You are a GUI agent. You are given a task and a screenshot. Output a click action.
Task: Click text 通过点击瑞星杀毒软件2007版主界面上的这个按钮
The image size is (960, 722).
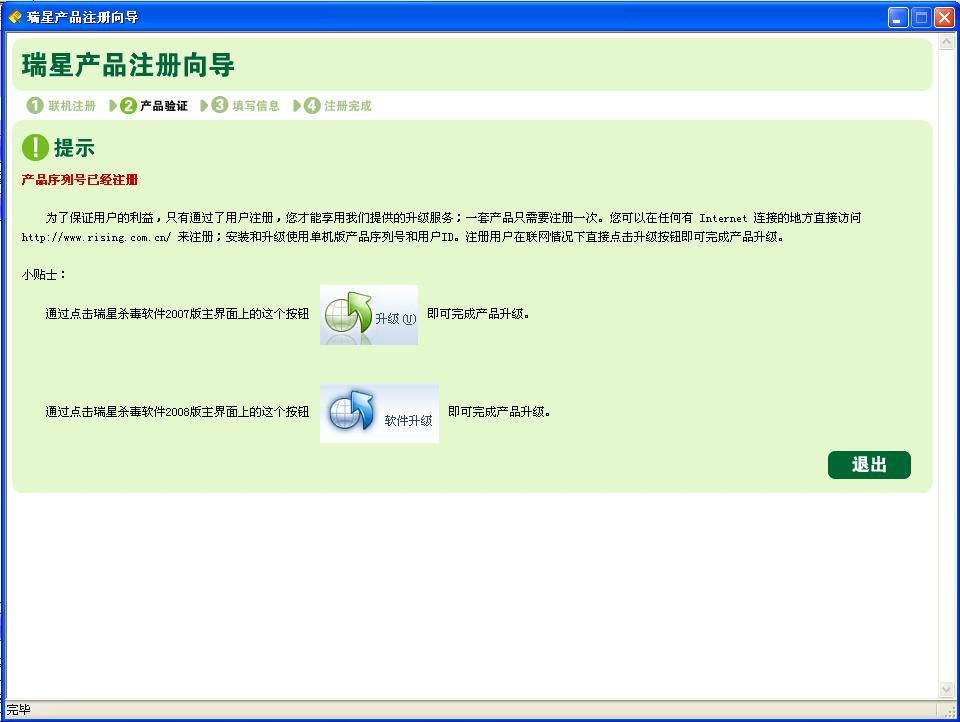tap(177, 314)
